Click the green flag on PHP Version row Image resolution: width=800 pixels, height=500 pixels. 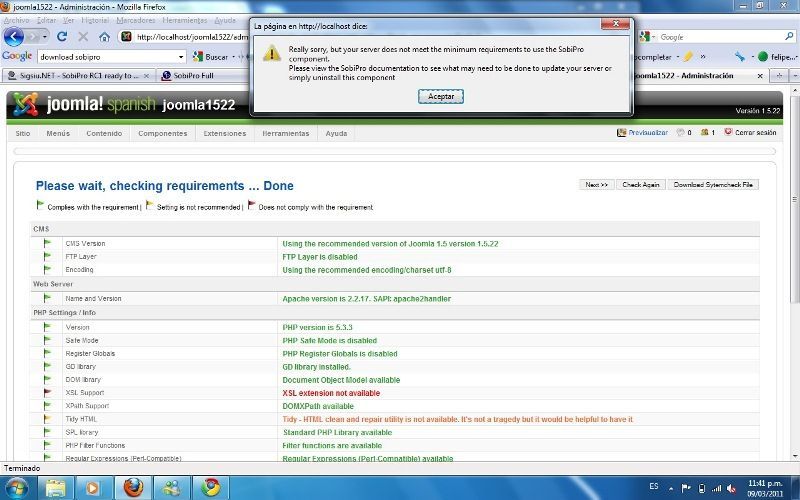point(47,327)
